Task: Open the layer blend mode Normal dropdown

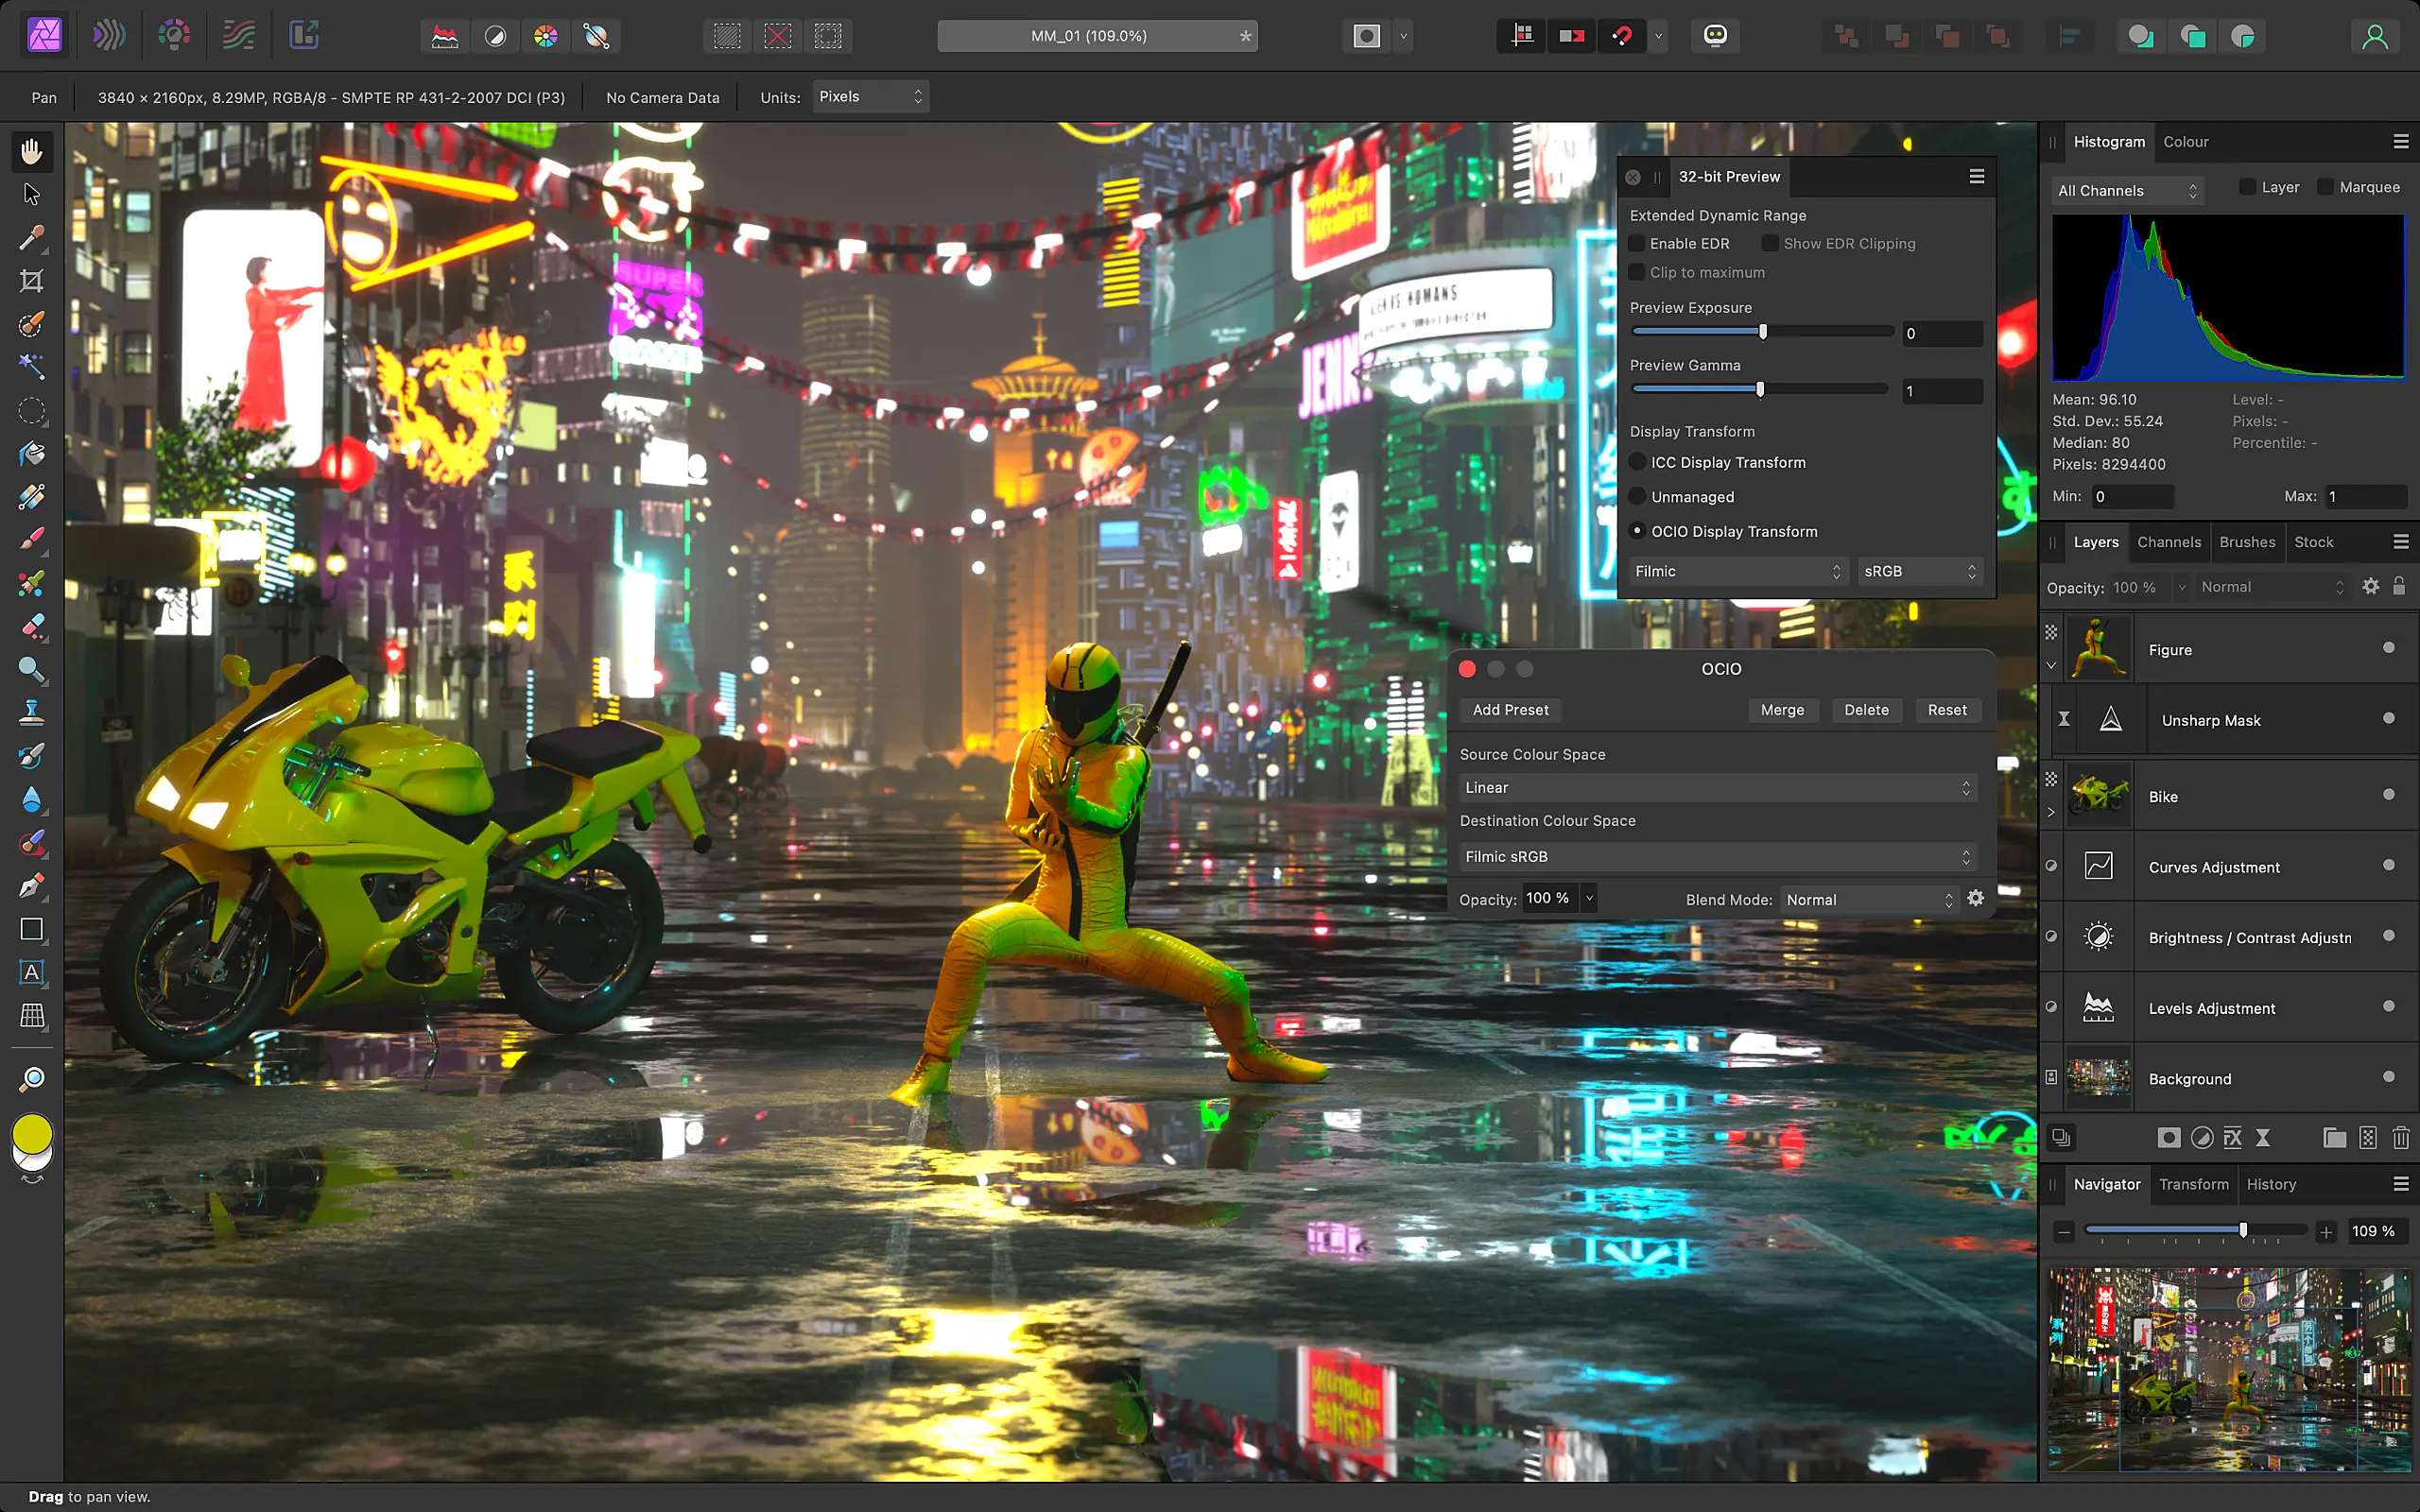Action: (2270, 587)
